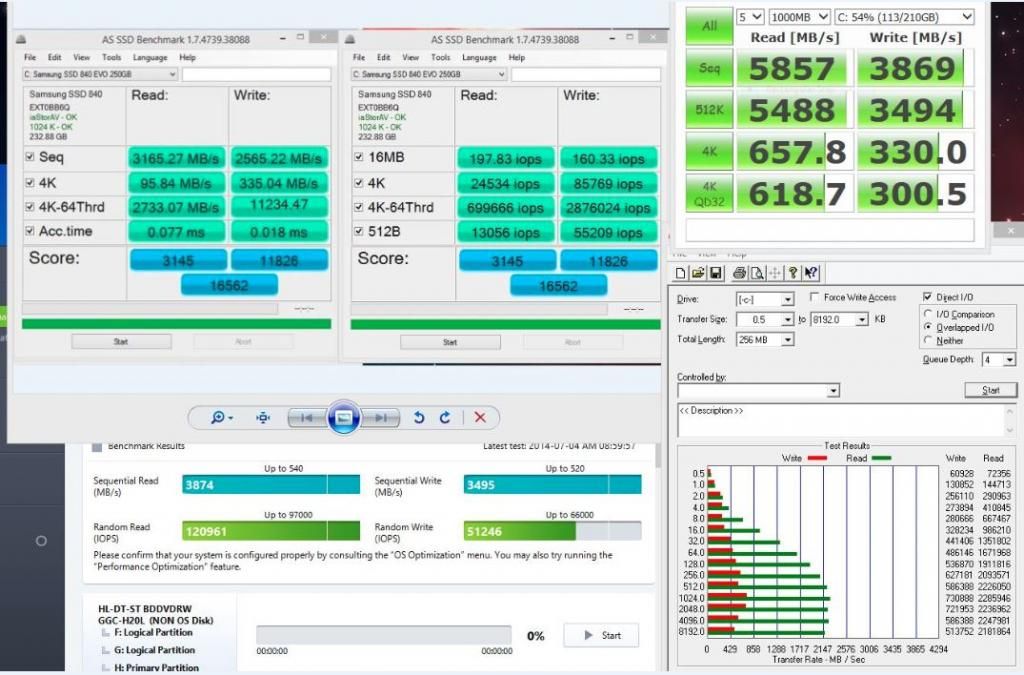Viewport: 1024px width, 675px height.
Task: Click the F: Logical Partition drive icon
Action: [x=106, y=633]
